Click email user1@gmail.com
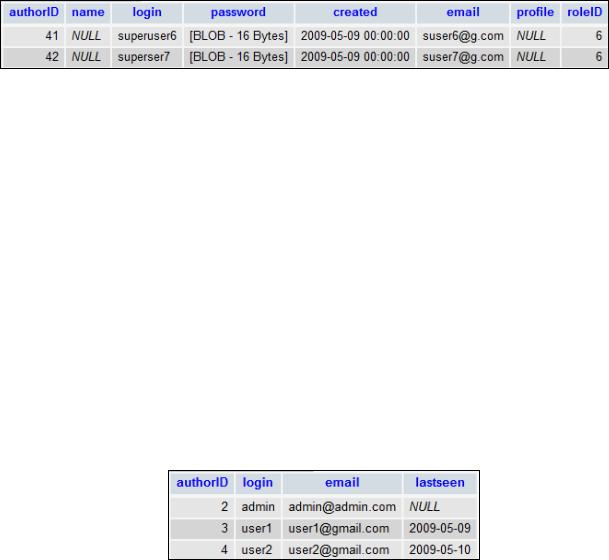The image size is (609, 560). click(338, 528)
